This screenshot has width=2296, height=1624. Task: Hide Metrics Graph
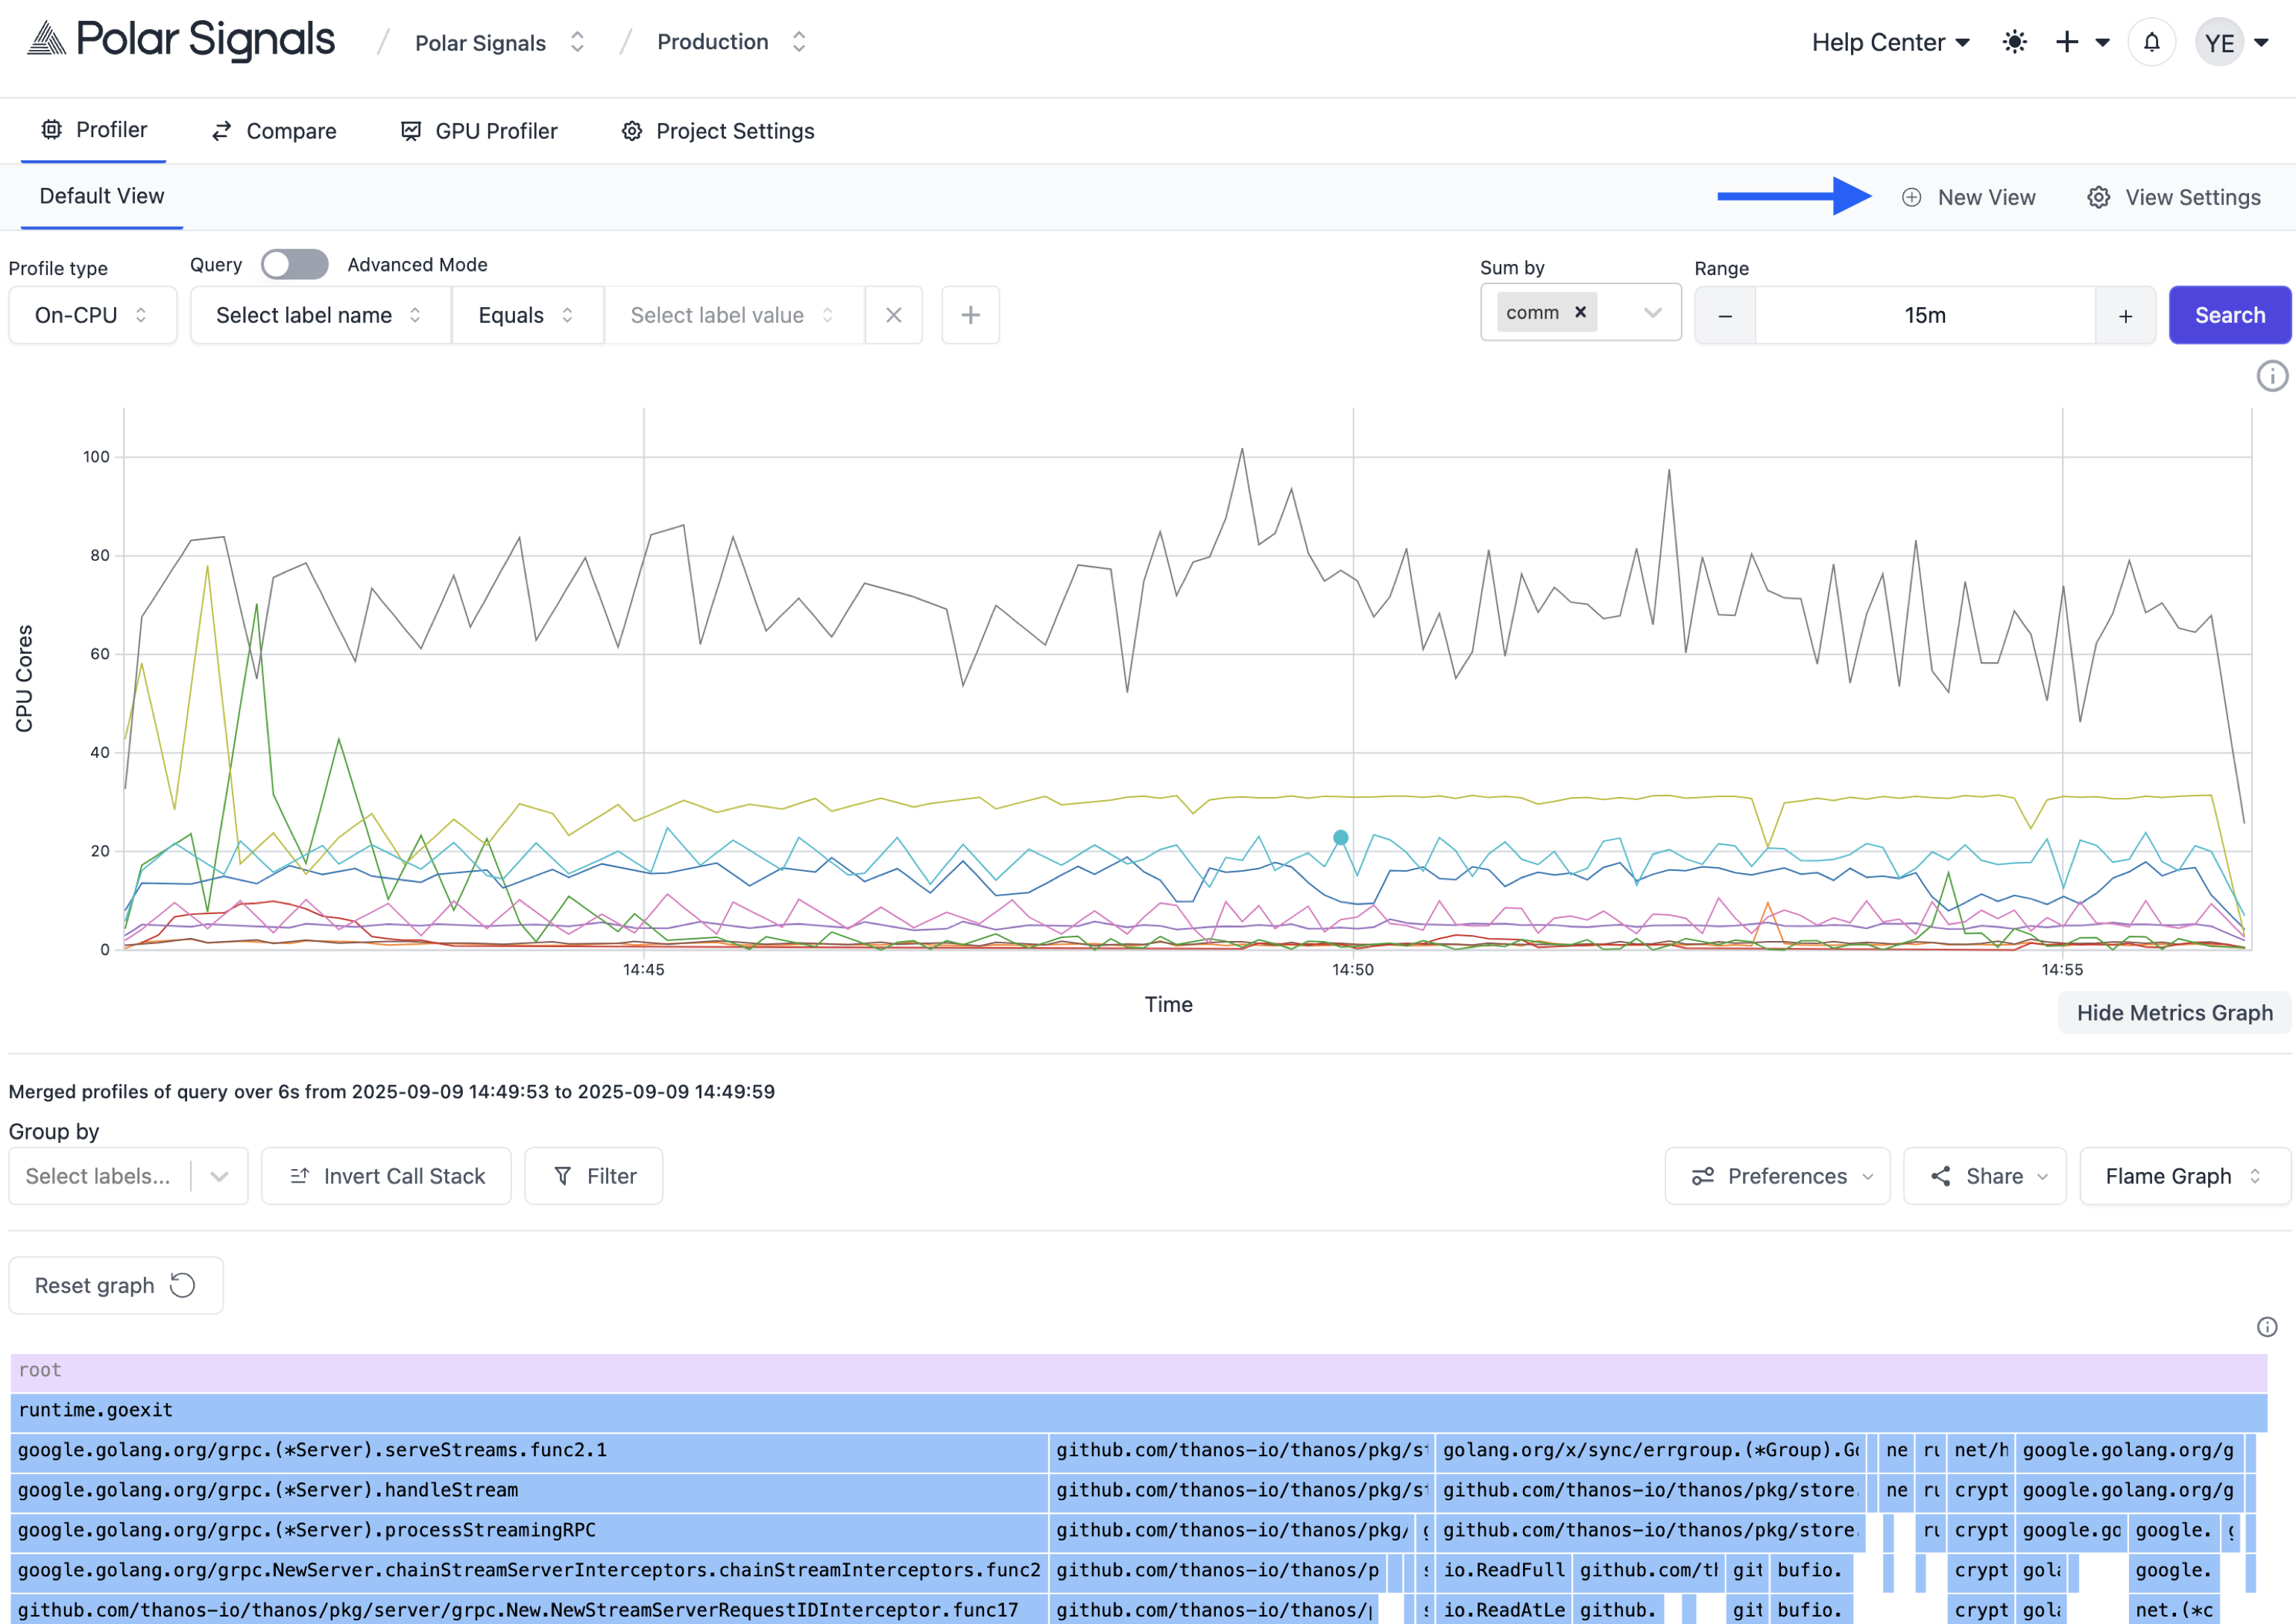pos(2174,1013)
